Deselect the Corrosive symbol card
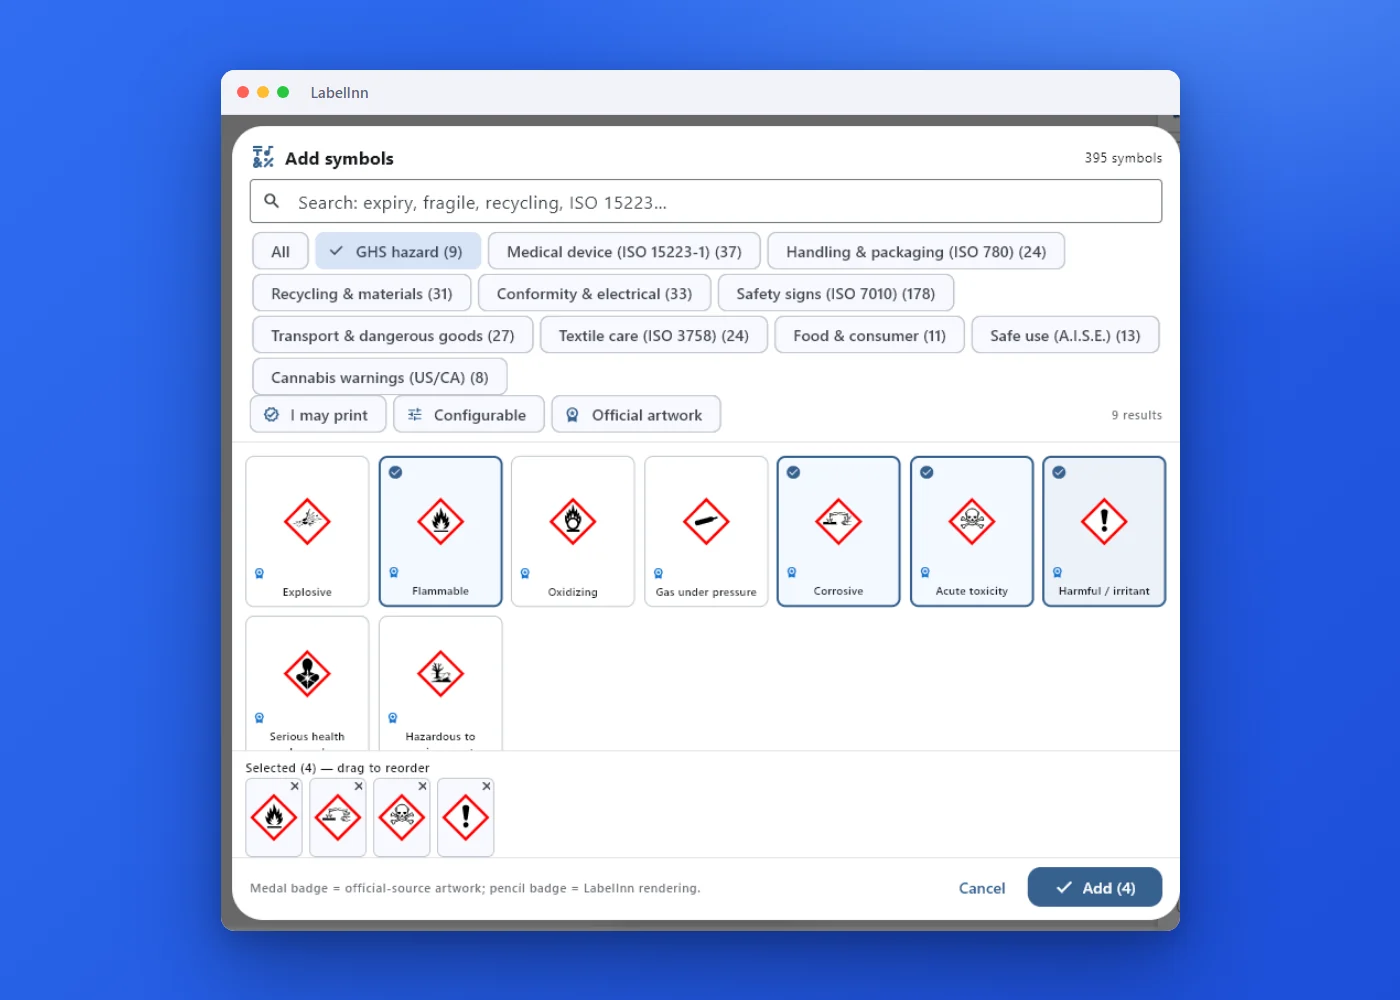This screenshot has width=1400, height=1000. click(838, 531)
